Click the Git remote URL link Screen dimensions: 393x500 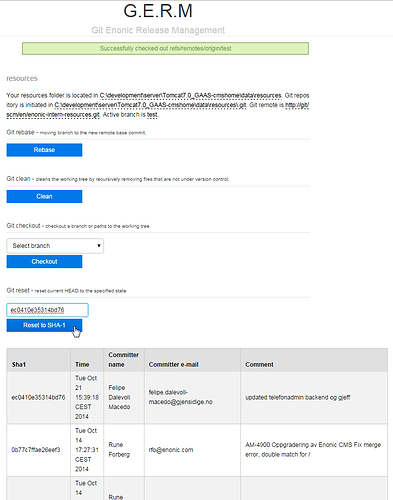pos(158,110)
